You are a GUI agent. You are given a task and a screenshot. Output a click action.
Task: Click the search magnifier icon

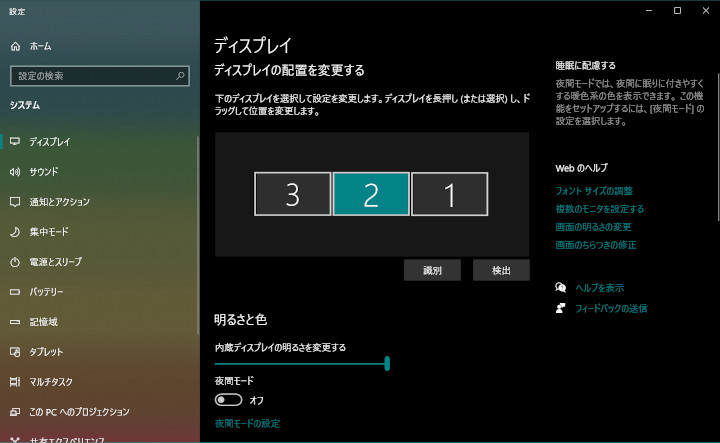pyautogui.click(x=180, y=76)
